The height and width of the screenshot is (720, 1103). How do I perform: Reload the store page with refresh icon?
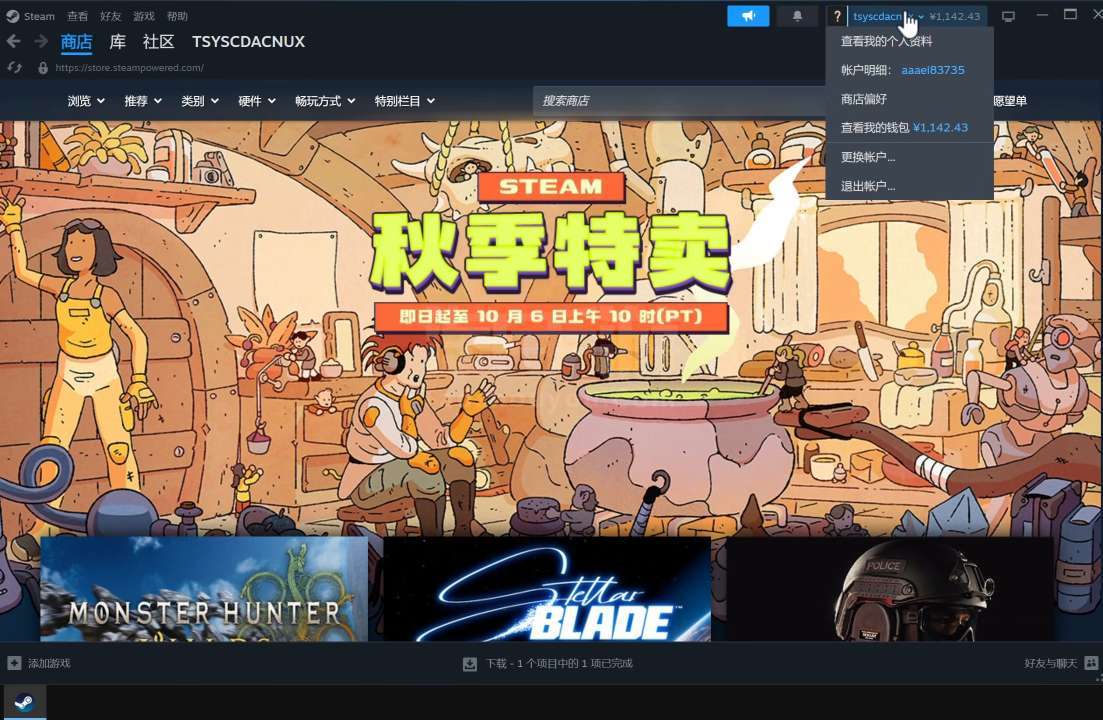click(x=15, y=68)
